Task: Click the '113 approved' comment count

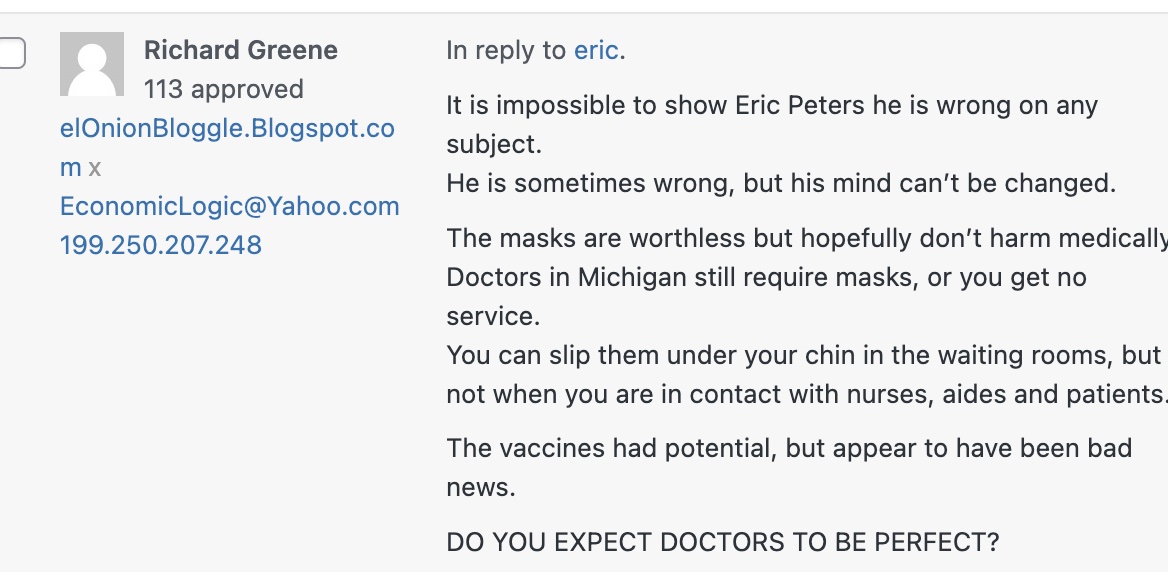Action: point(223,89)
